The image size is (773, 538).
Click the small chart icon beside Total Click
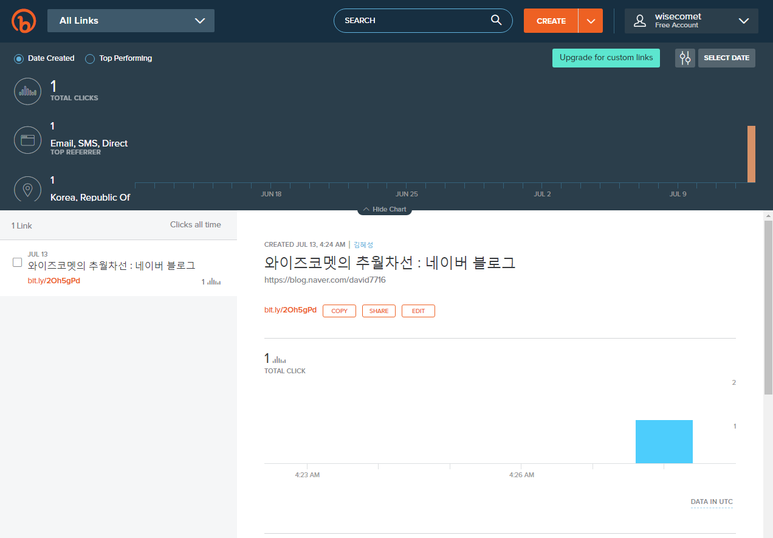pyautogui.click(x=279, y=359)
